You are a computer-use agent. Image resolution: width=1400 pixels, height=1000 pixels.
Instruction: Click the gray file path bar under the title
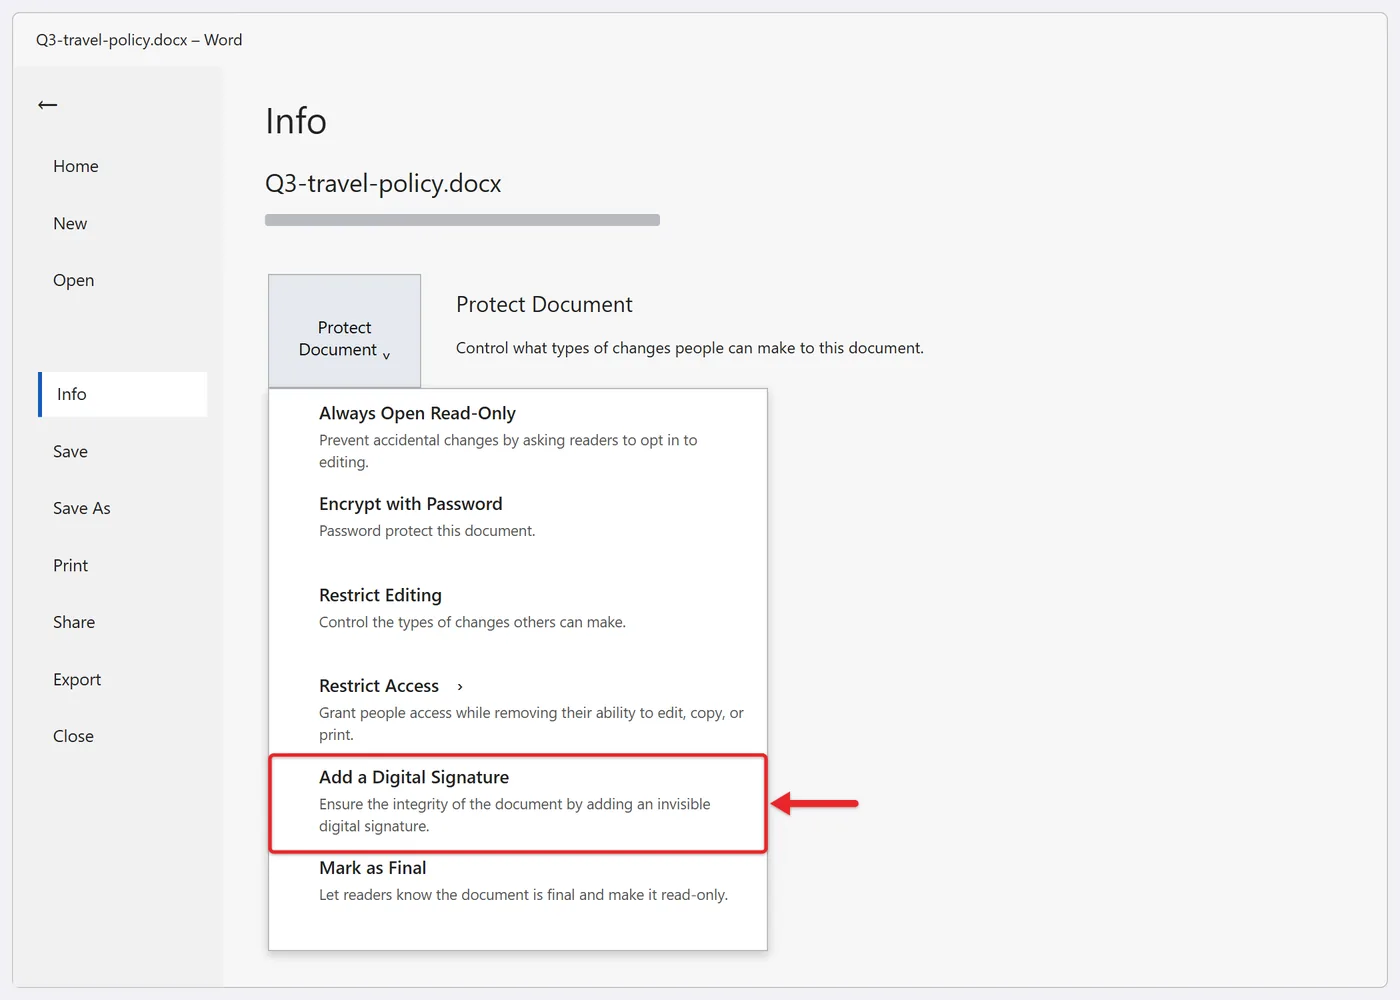pyautogui.click(x=462, y=220)
